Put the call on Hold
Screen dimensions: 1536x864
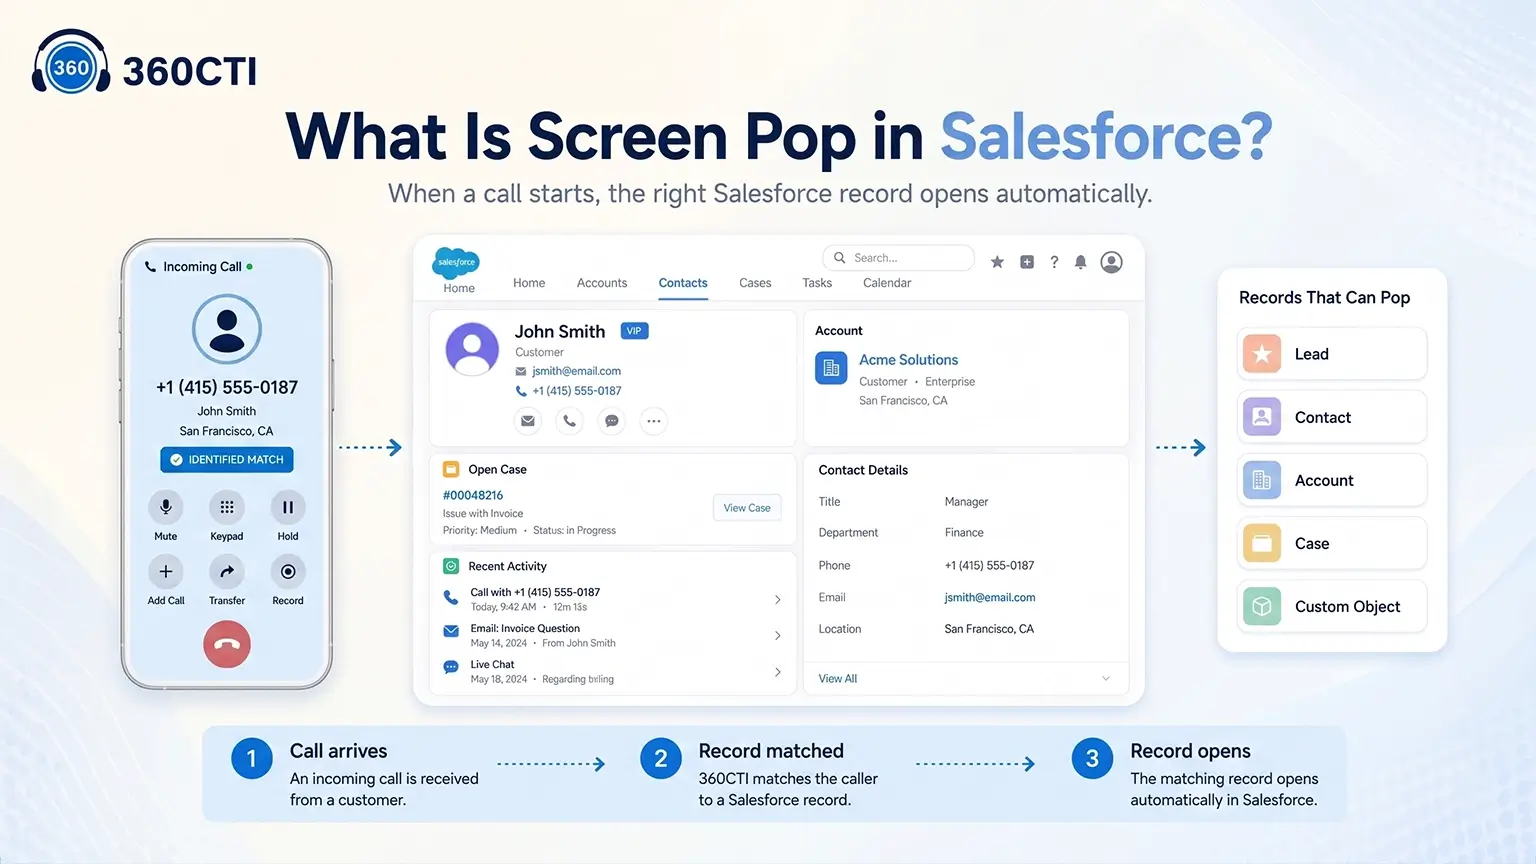coord(288,507)
